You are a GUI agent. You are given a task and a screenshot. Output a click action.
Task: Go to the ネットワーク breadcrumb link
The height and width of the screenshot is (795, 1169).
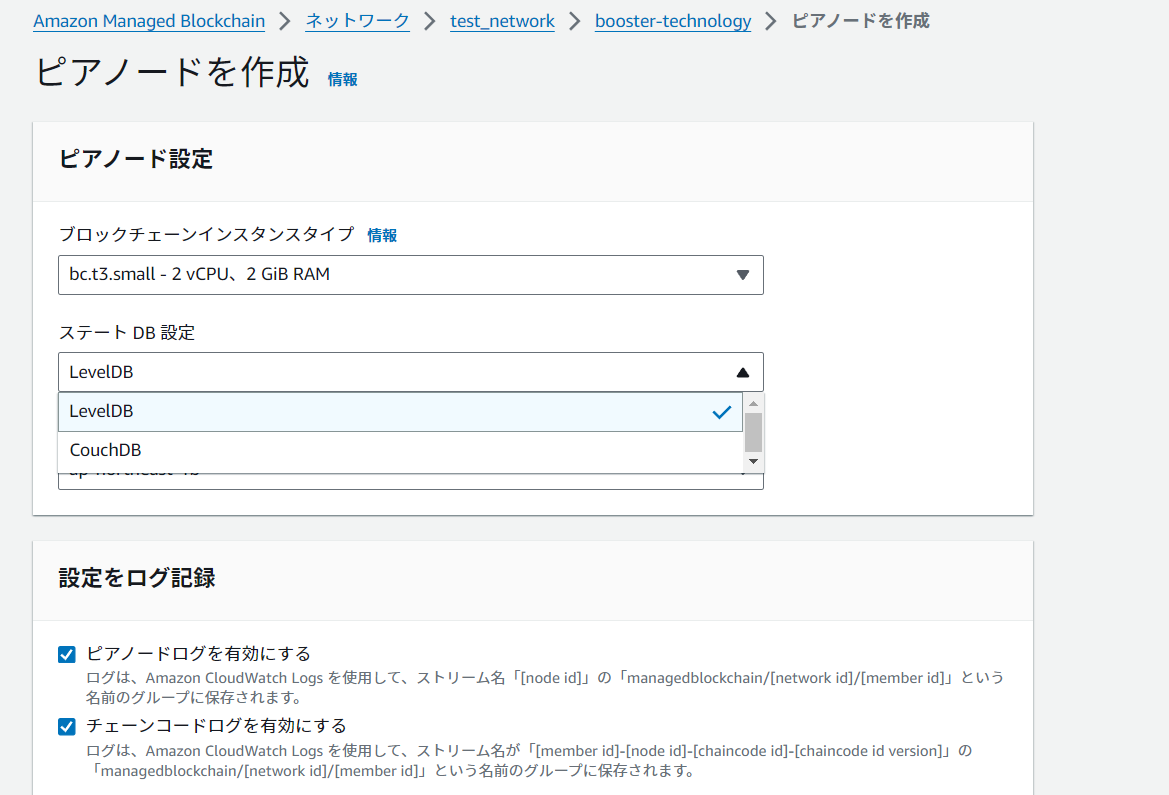pyautogui.click(x=358, y=21)
